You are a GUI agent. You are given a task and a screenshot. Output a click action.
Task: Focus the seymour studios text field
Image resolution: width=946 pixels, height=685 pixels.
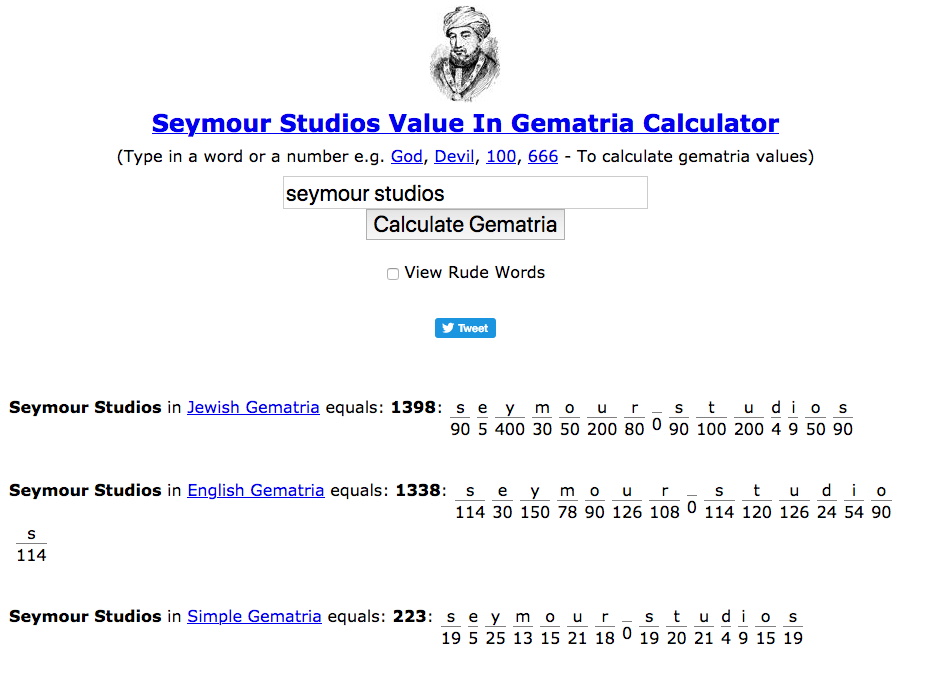coord(465,193)
